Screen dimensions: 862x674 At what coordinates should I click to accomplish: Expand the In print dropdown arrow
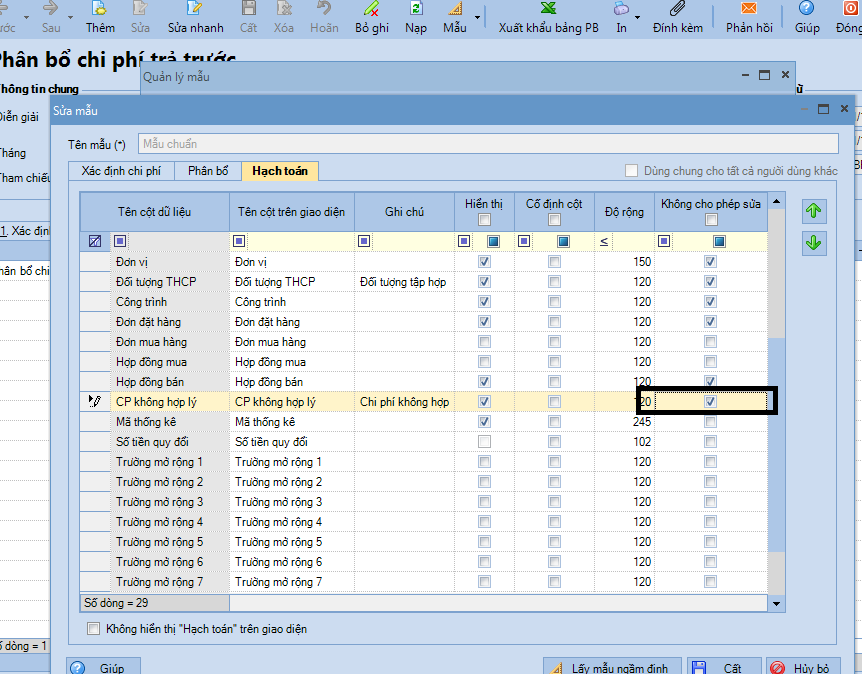pos(637,17)
